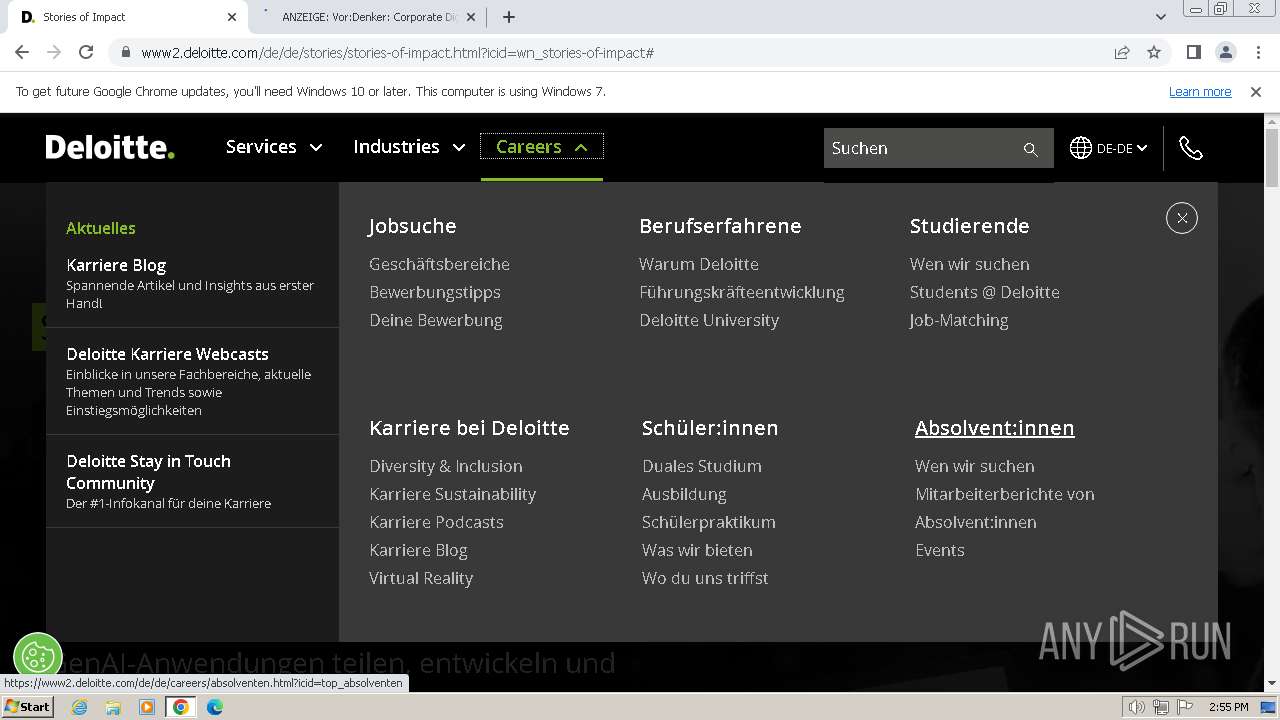Screen dimensions: 1280x720
Task: Click the browser back arrow
Action: tap(22, 52)
